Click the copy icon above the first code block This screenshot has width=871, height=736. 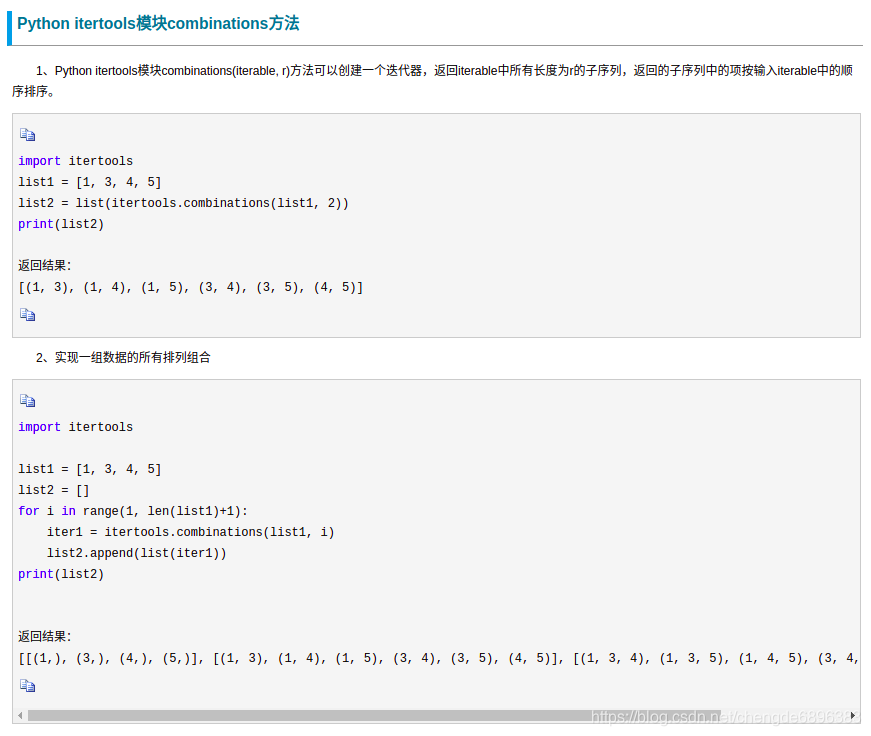coord(27,134)
